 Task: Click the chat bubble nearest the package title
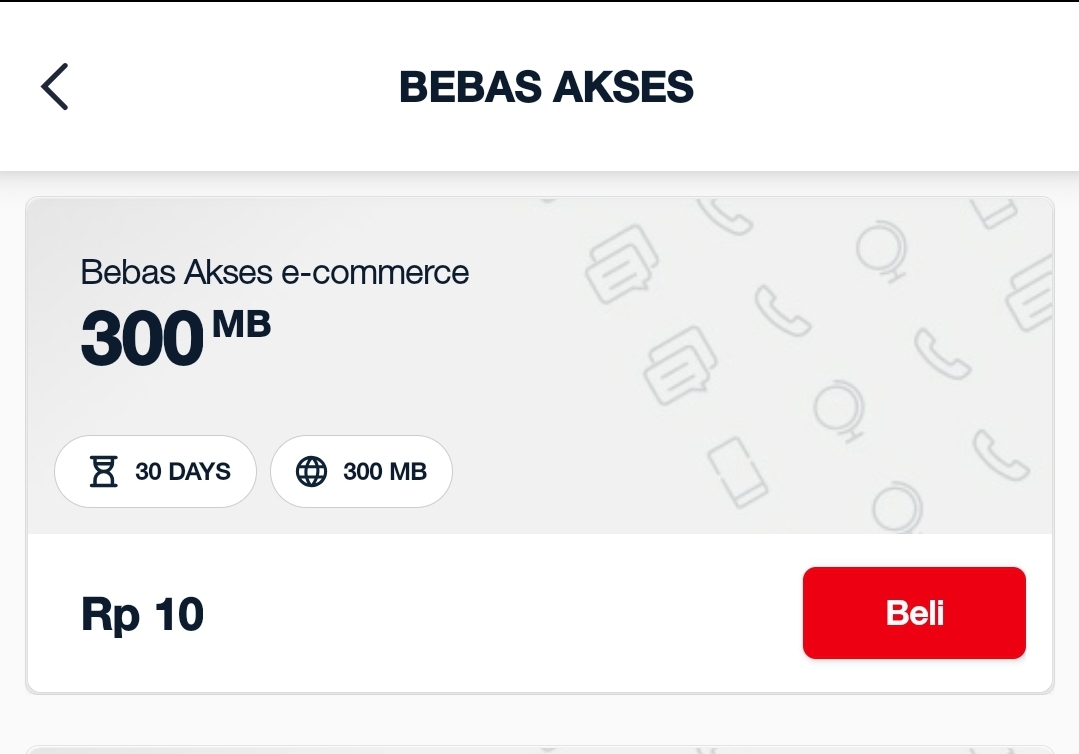622,263
